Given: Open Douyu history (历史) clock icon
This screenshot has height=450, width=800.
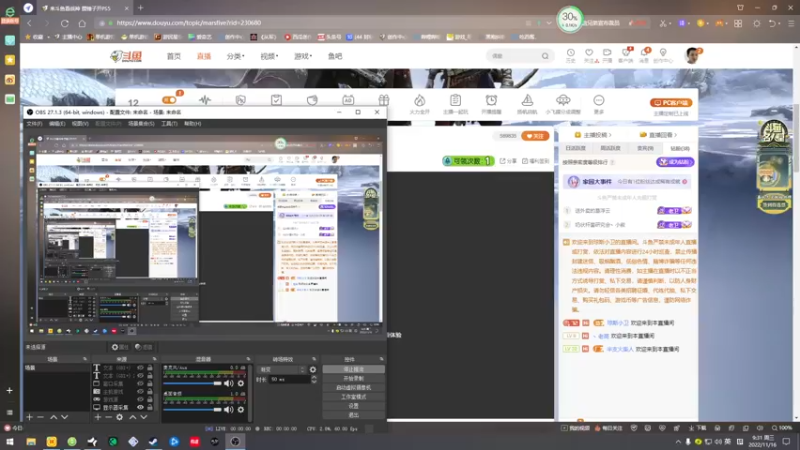Looking at the screenshot, I should [570, 55].
